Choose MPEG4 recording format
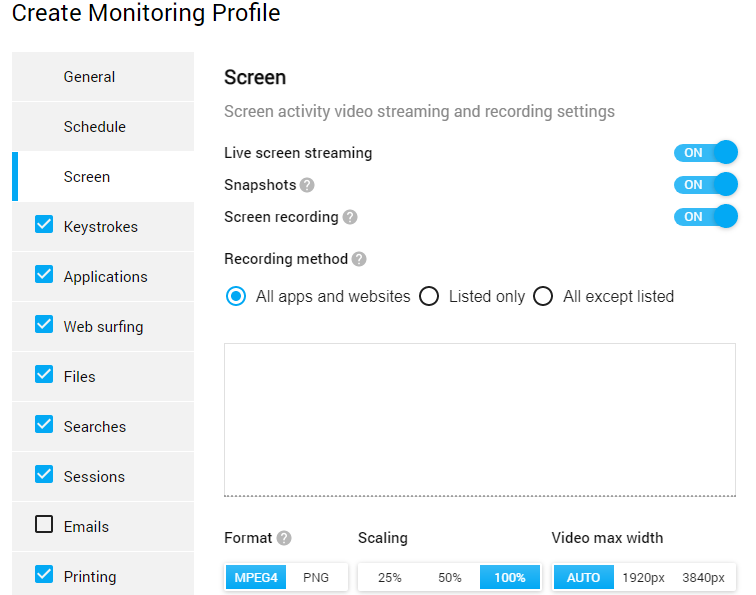This screenshot has height=595, width=756. point(256,577)
